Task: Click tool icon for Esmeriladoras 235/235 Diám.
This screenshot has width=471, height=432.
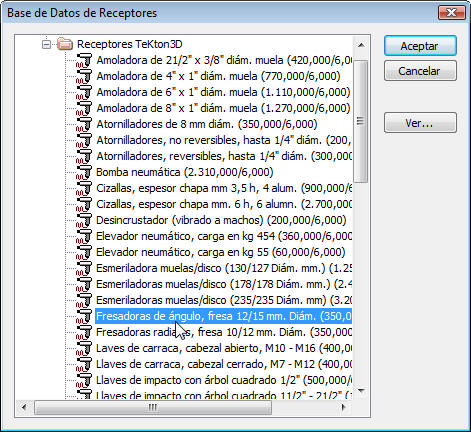Action: click(x=84, y=300)
